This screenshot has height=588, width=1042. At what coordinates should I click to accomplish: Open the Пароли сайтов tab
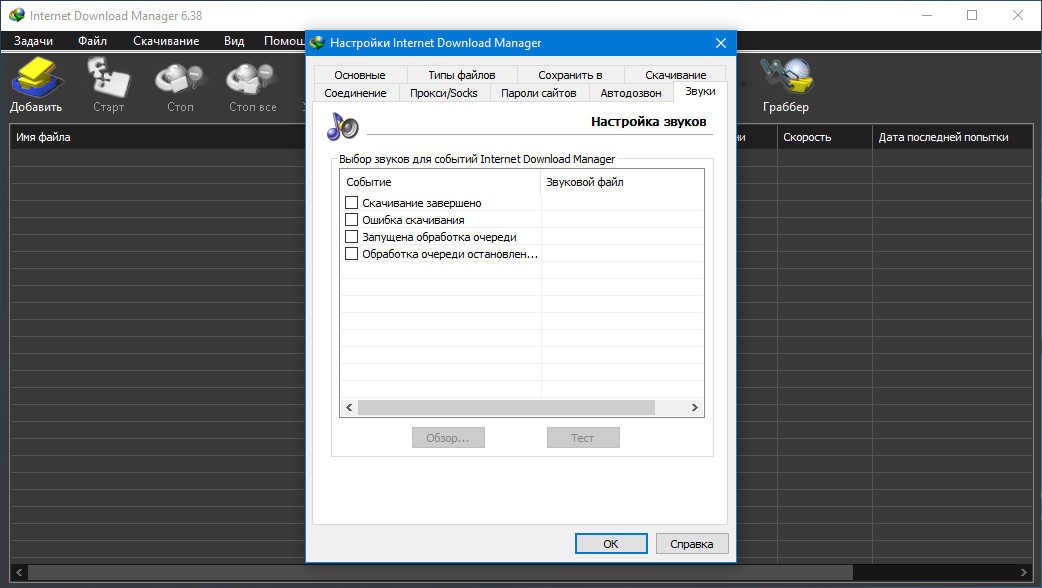tap(538, 93)
